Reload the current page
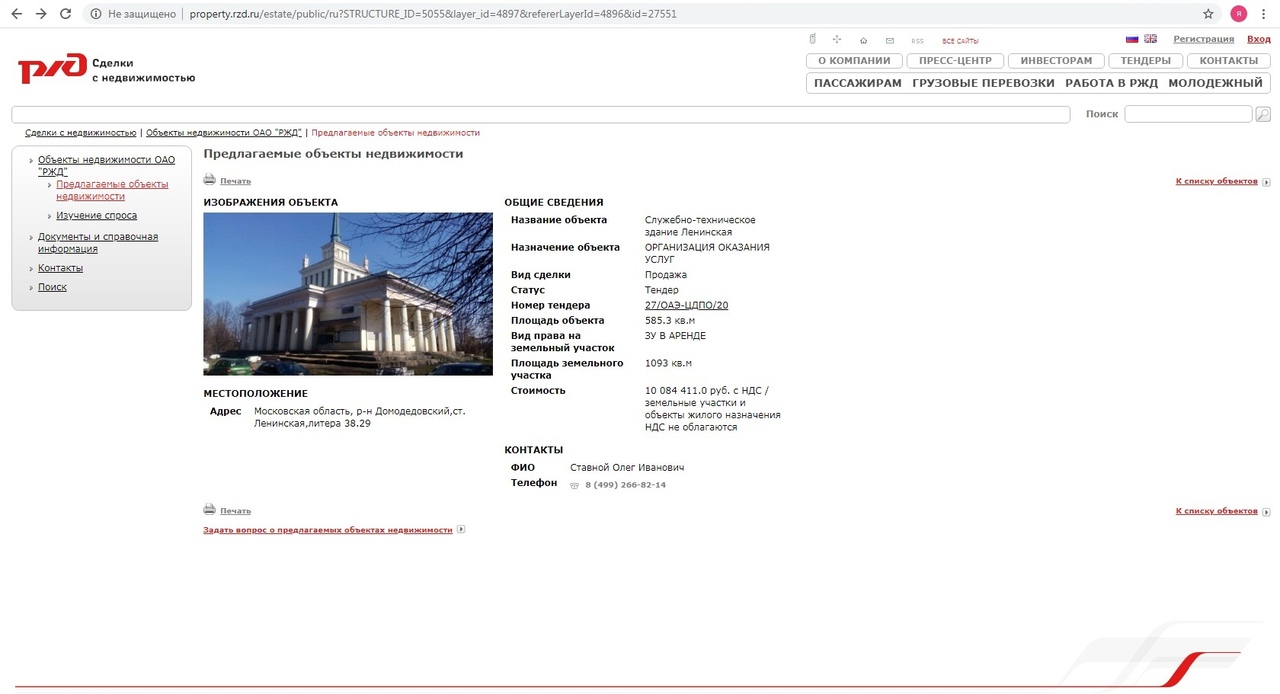1280x694 pixels. click(x=65, y=14)
